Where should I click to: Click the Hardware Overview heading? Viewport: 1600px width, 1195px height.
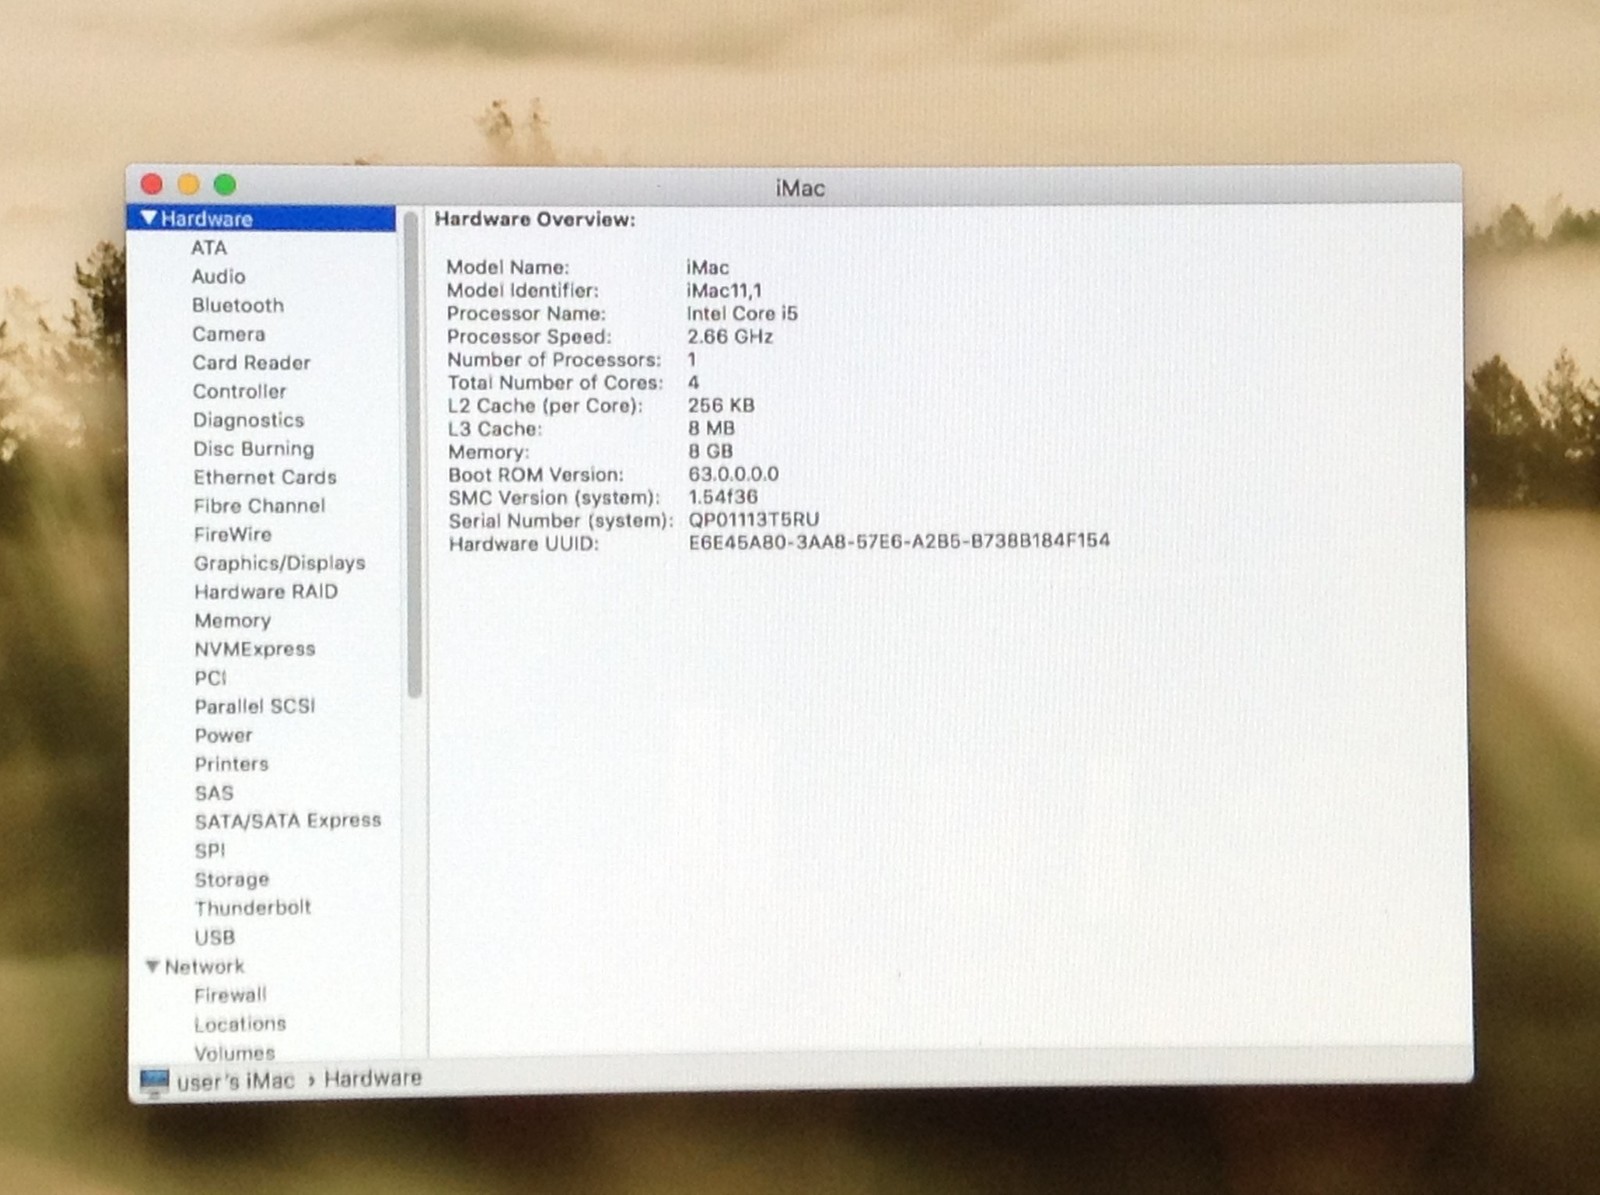click(x=535, y=219)
